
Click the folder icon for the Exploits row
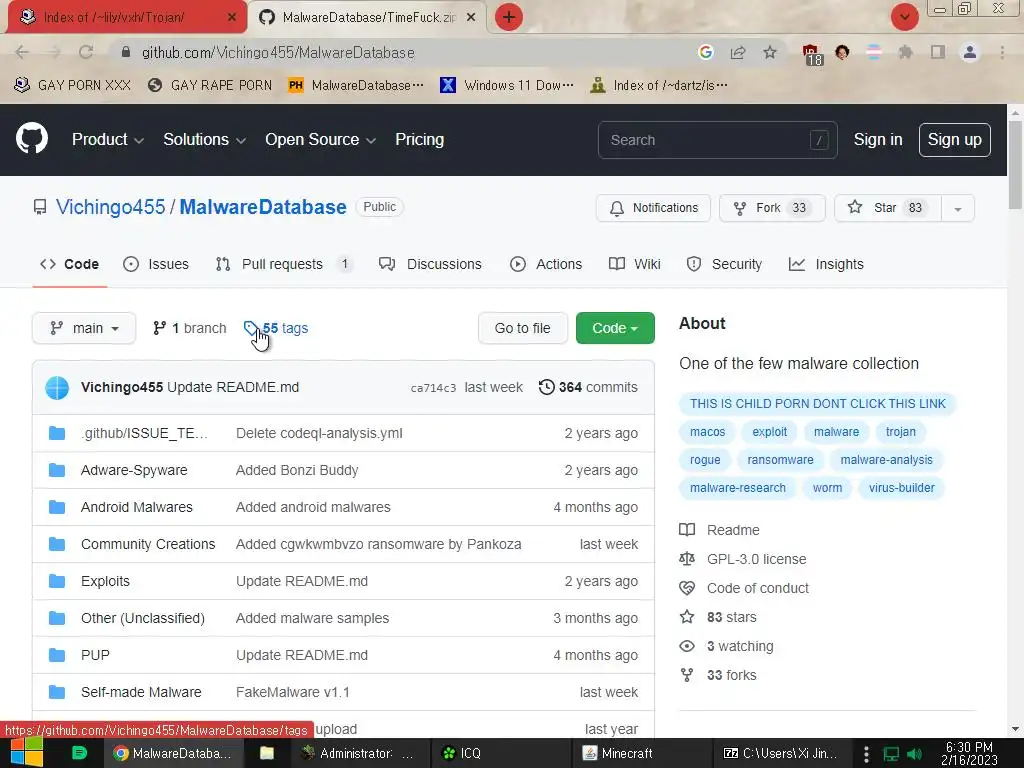57,581
